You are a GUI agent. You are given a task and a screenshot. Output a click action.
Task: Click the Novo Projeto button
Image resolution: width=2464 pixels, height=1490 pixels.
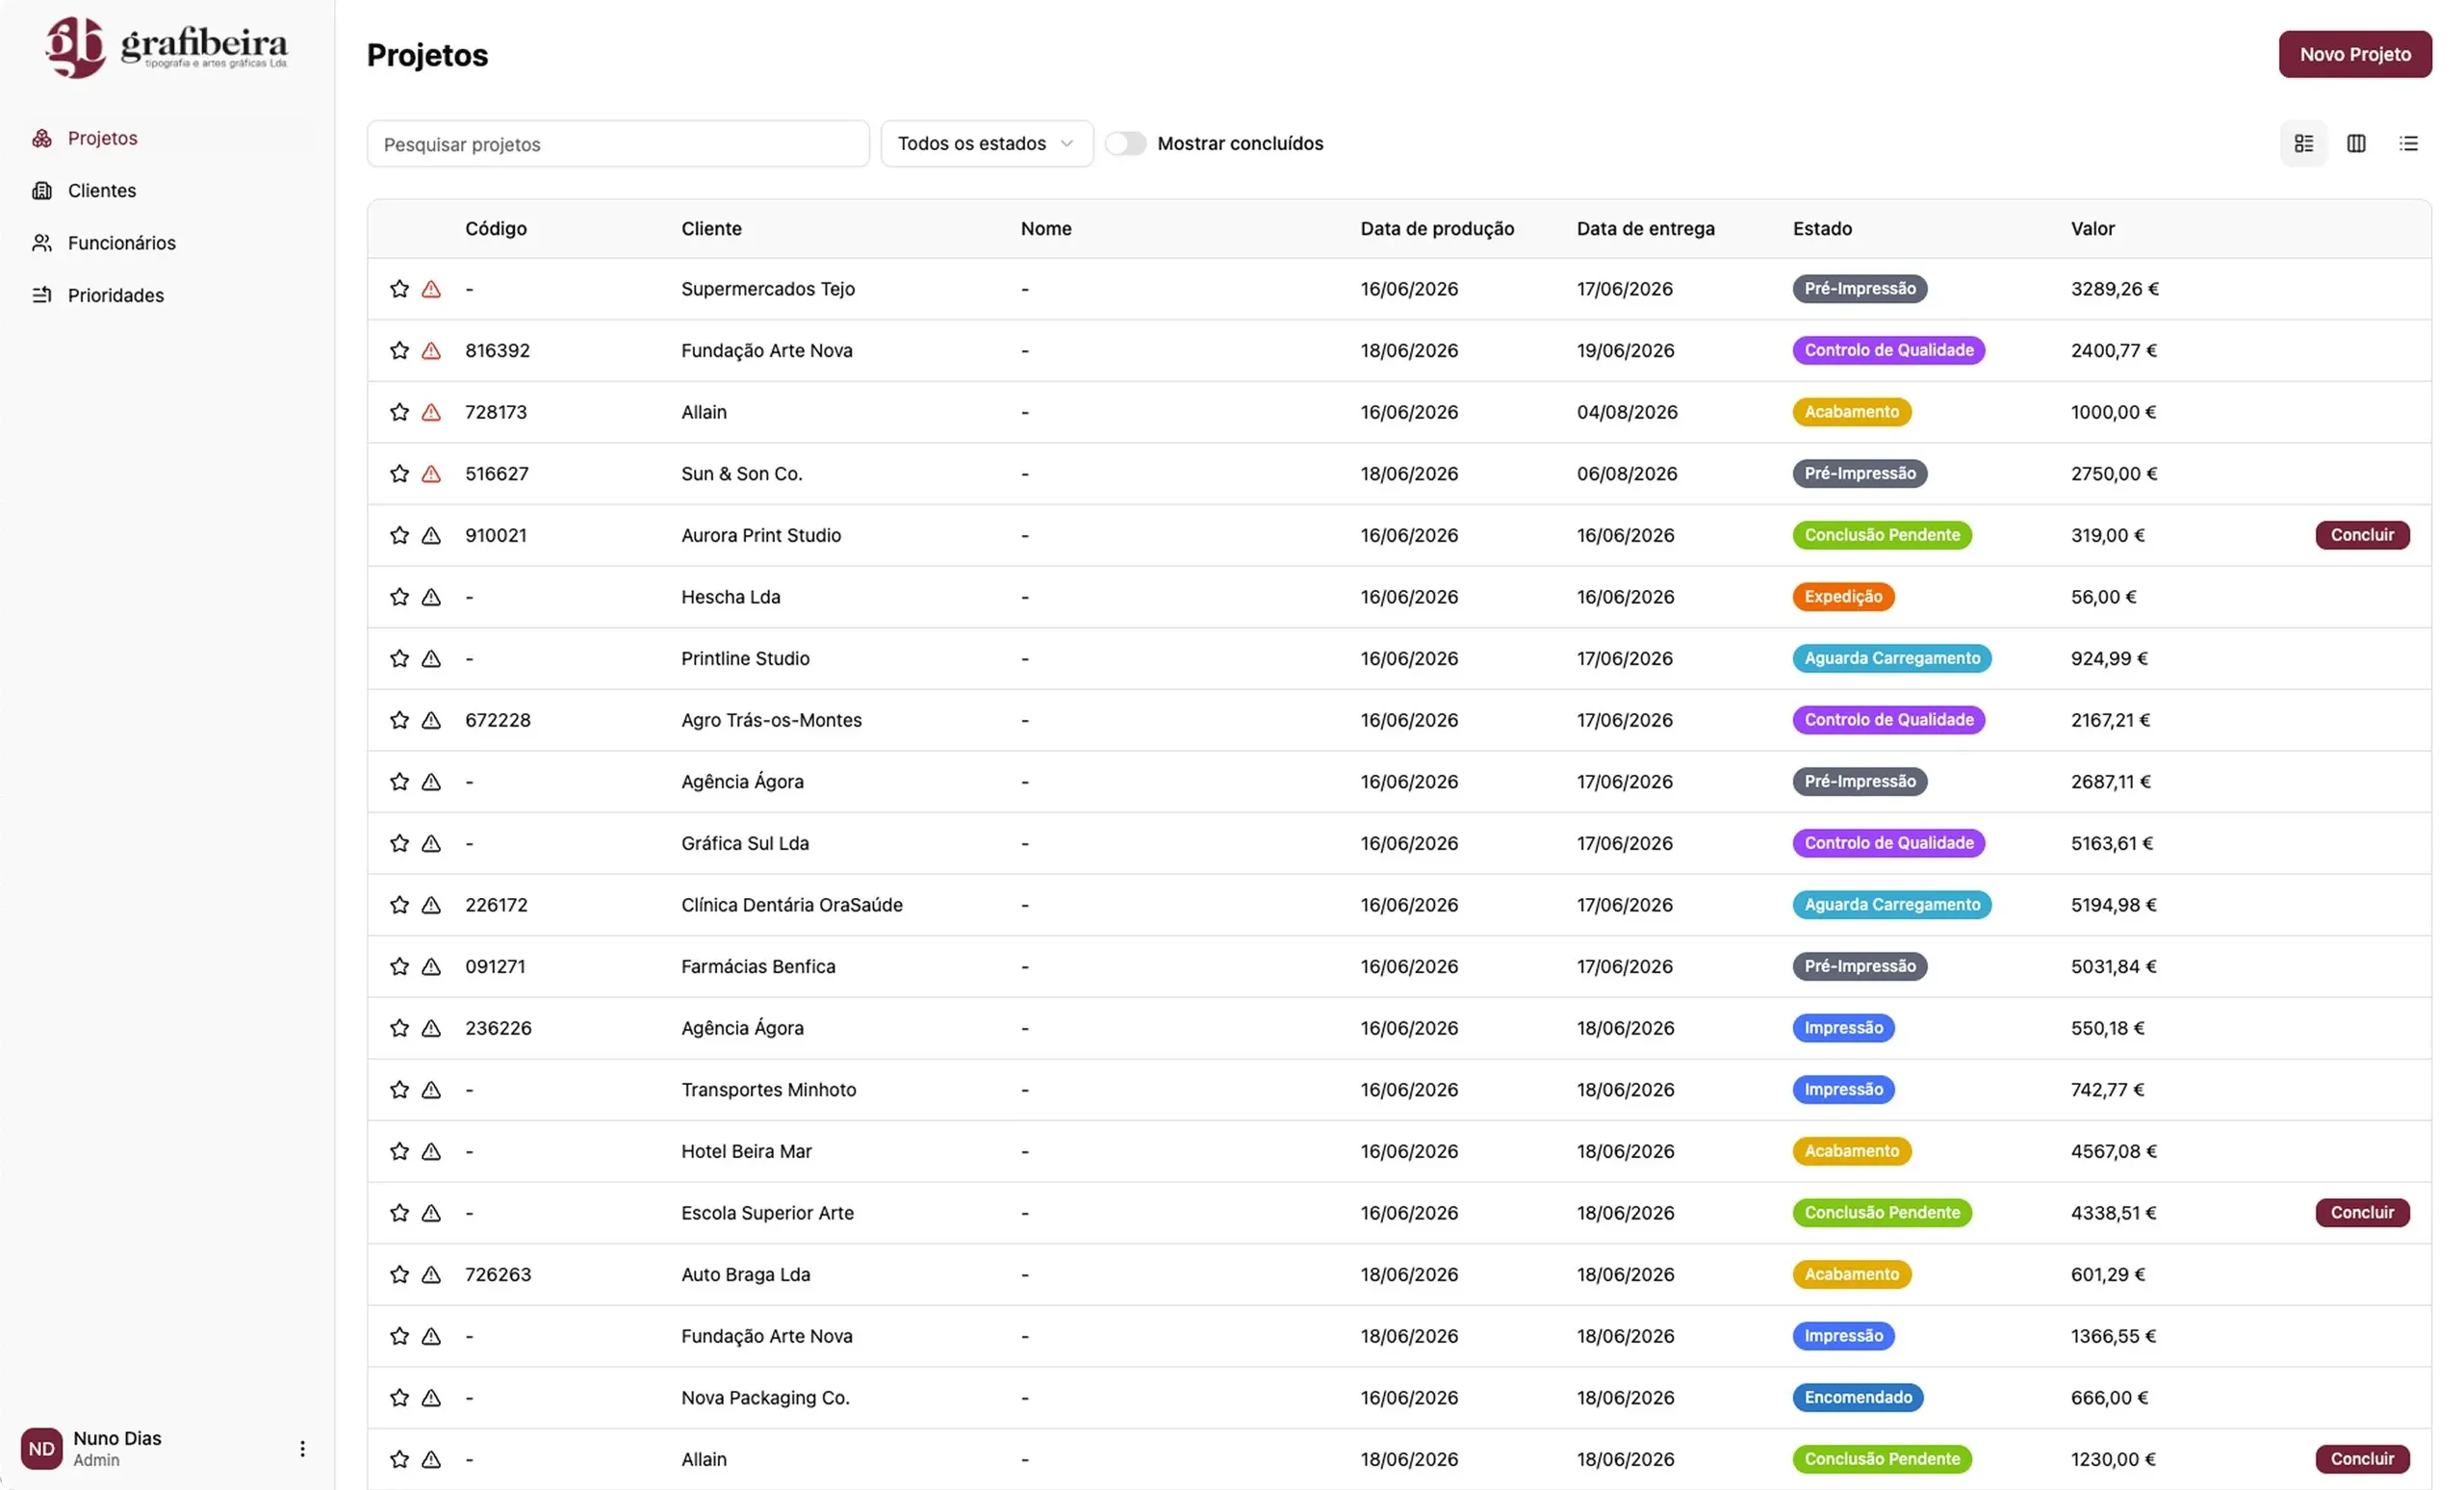[2354, 54]
